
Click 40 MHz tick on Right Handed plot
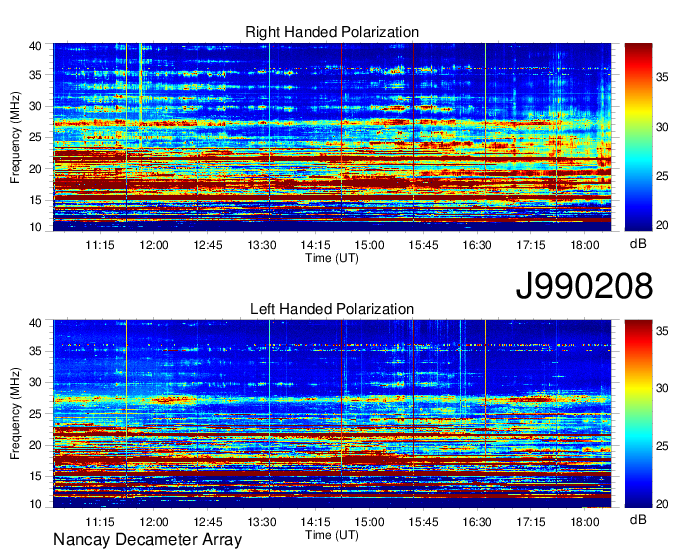point(35,46)
